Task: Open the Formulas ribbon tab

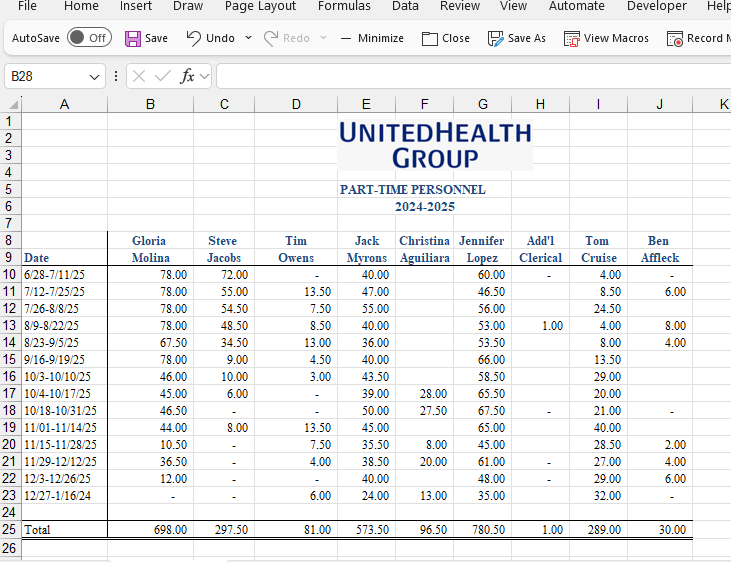Action: [344, 6]
